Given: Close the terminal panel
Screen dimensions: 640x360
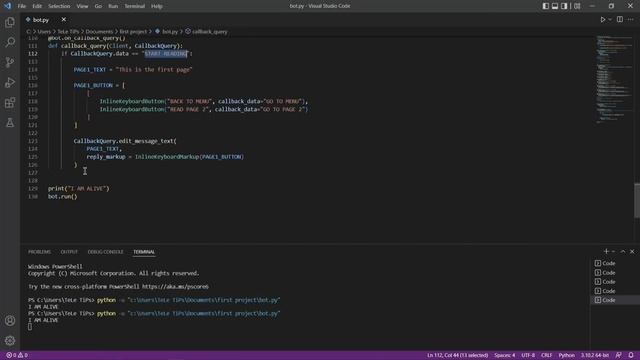Looking at the screenshot, I should [x=632, y=251].
